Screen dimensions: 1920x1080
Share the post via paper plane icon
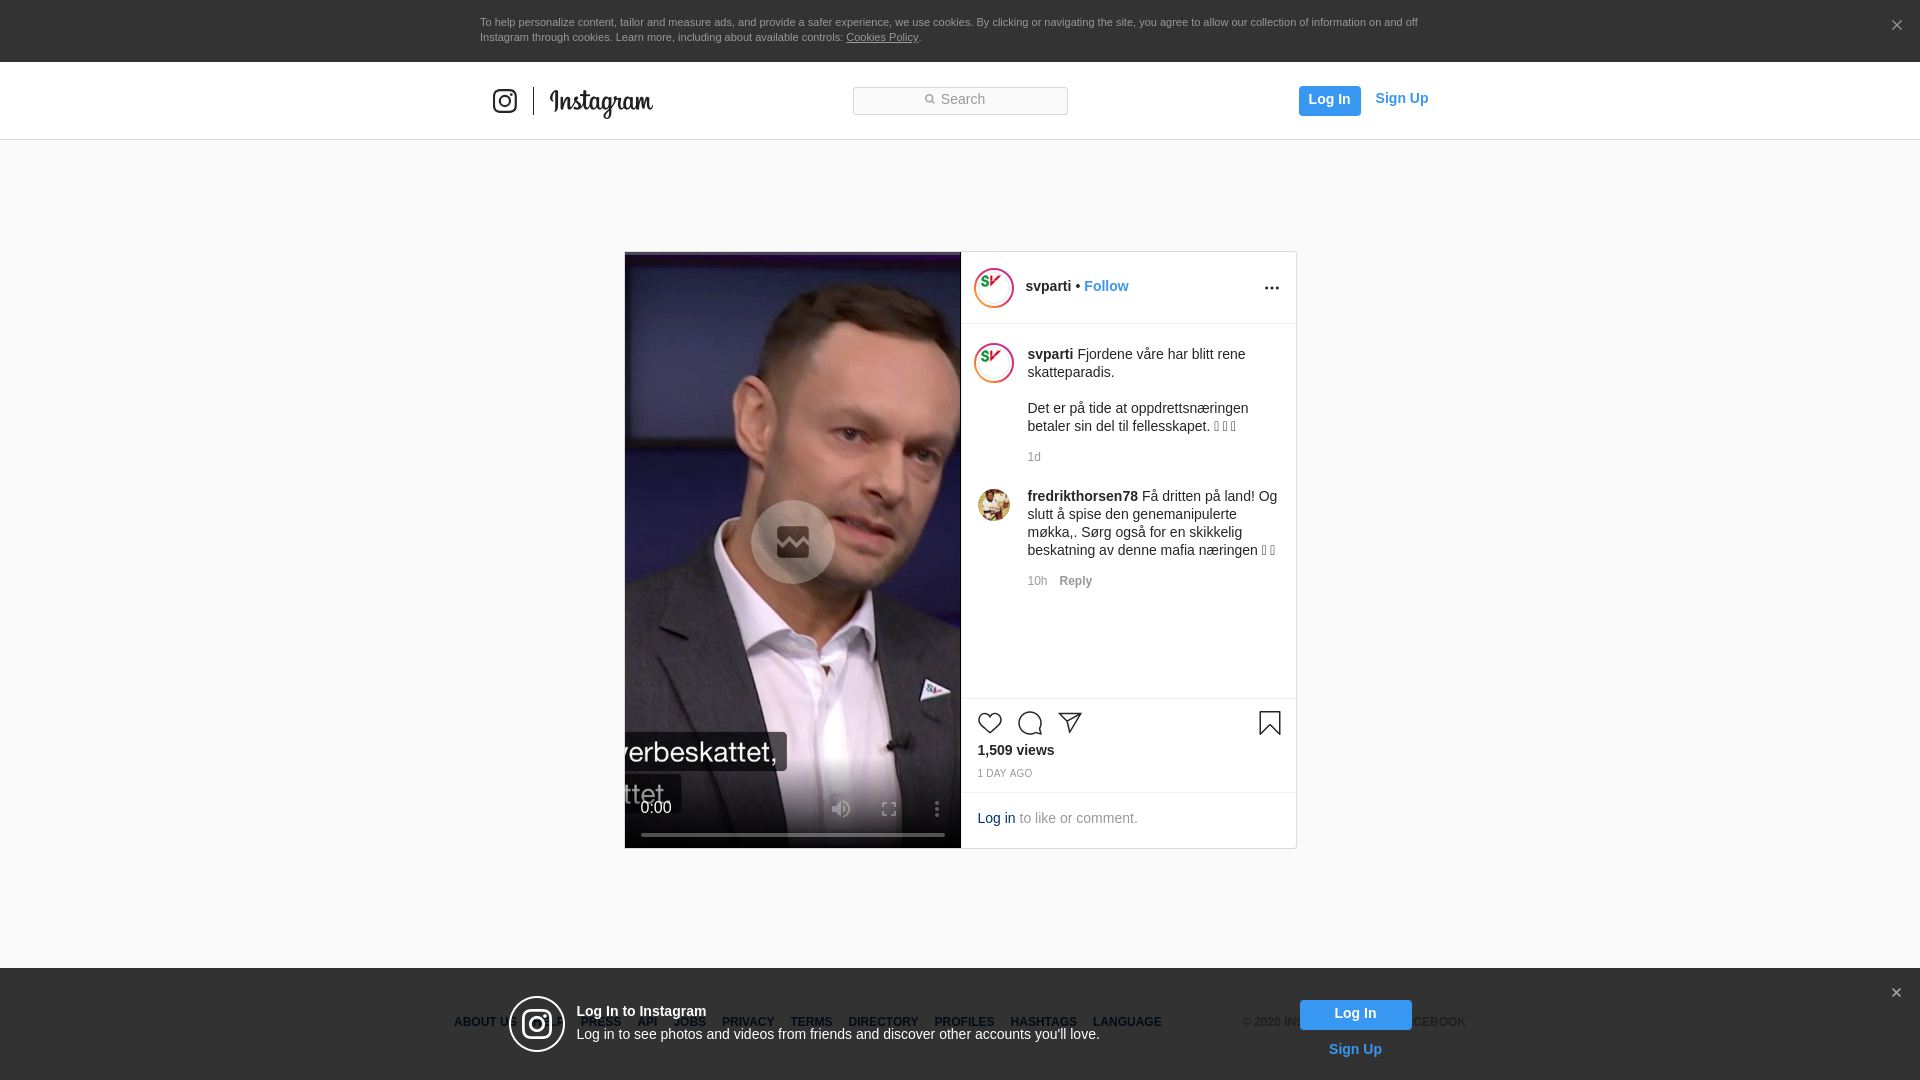1070,723
